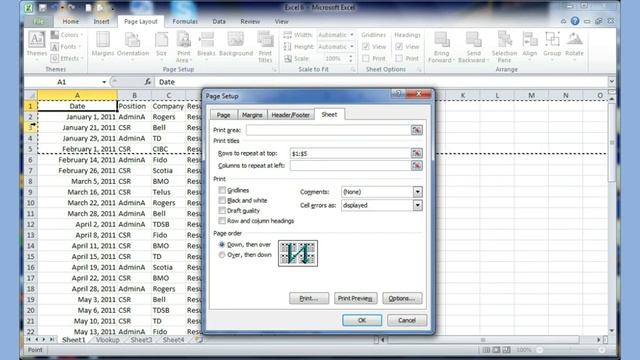Click the range selector icon for Rows to repeat
This screenshot has height=360, width=640.
(x=416, y=153)
